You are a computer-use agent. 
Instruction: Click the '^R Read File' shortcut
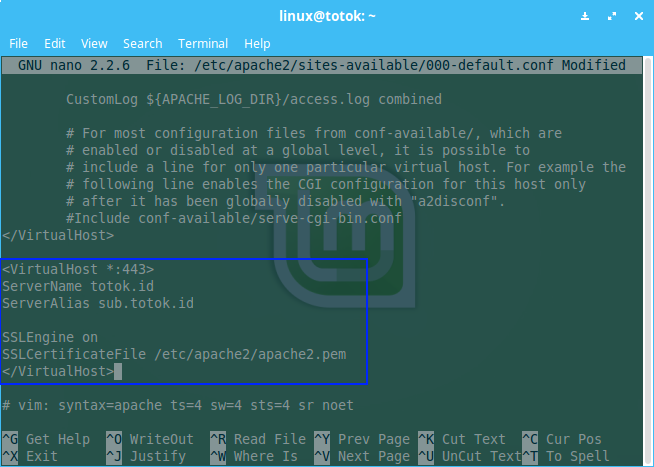point(258,439)
